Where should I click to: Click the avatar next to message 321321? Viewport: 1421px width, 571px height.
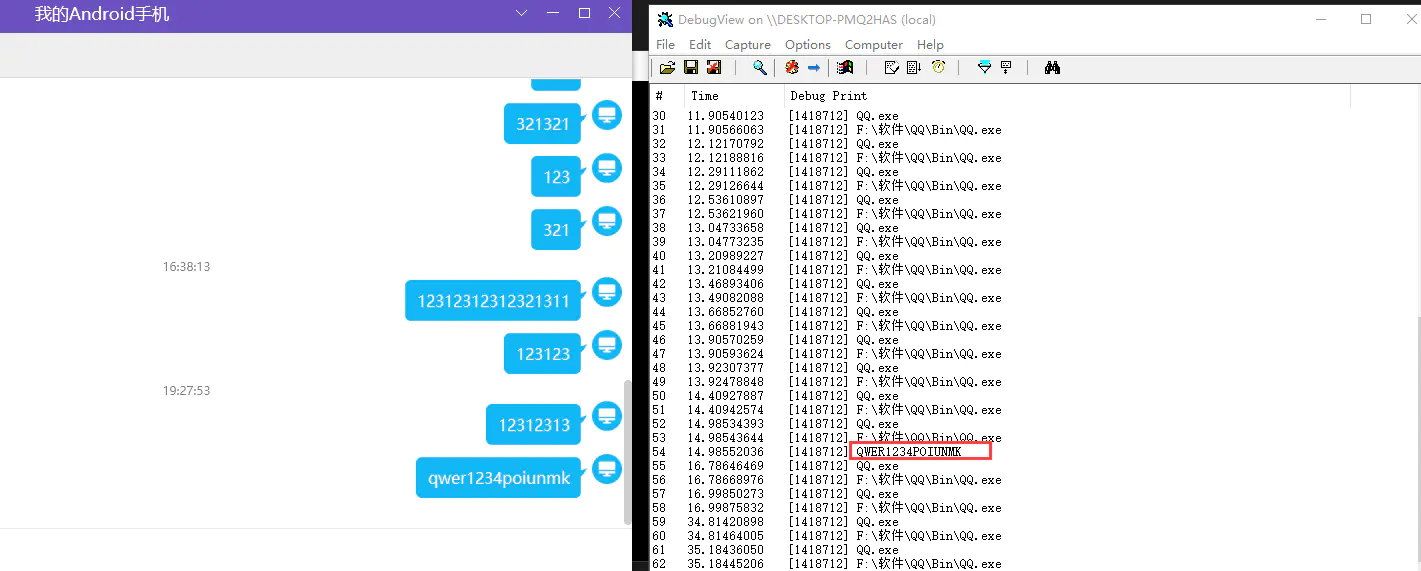607,115
